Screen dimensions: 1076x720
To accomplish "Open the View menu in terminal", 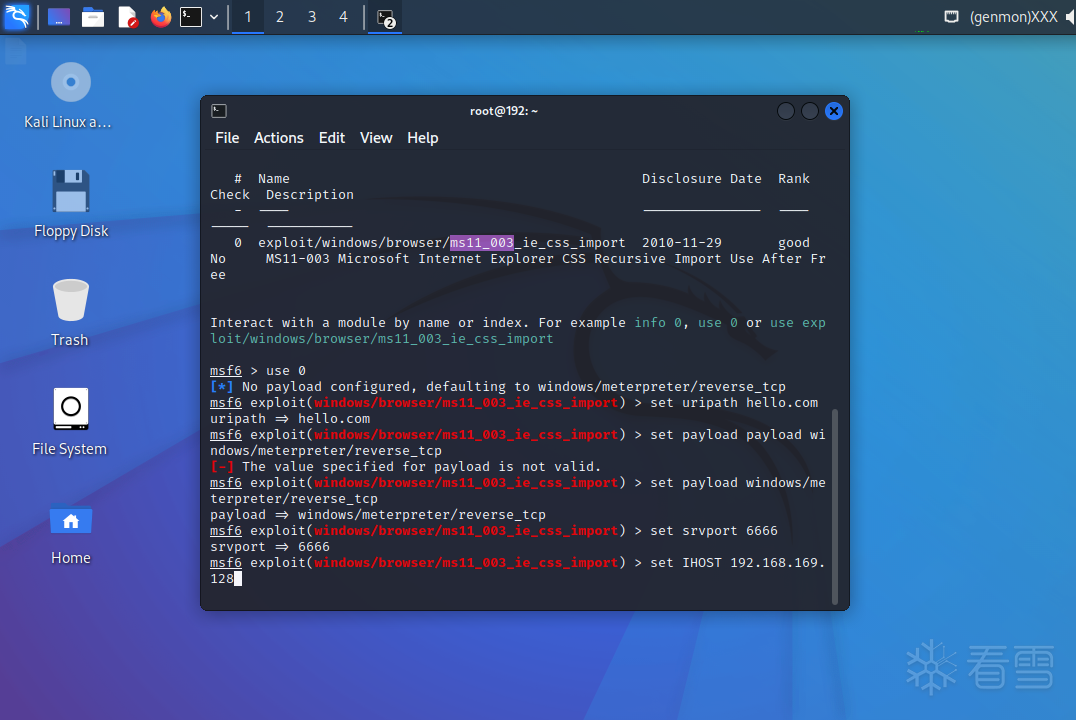I will coord(376,138).
